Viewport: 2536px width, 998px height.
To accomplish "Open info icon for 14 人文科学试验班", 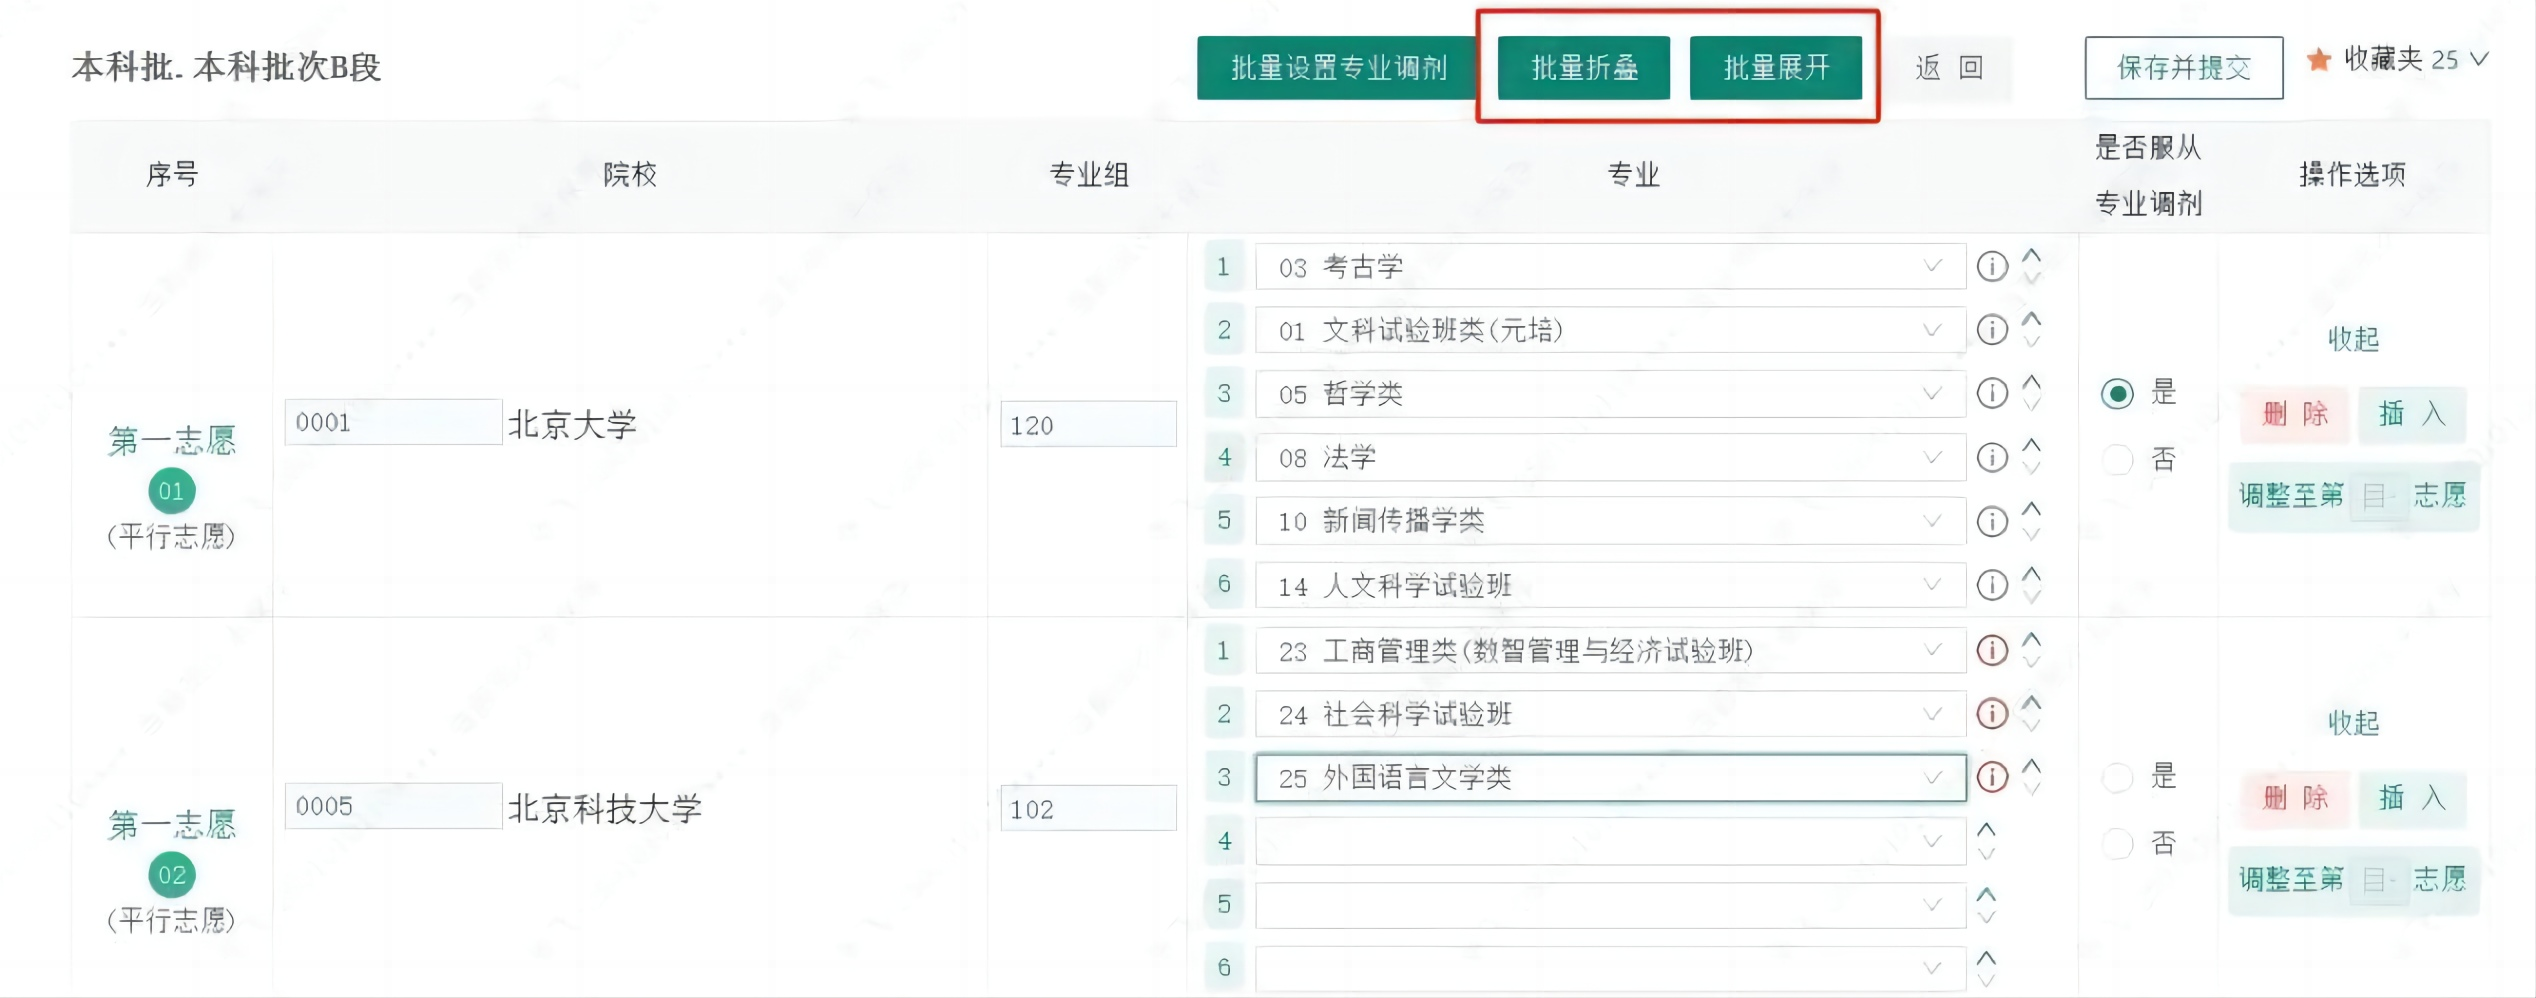I will pyautogui.click(x=1992, y=585).
